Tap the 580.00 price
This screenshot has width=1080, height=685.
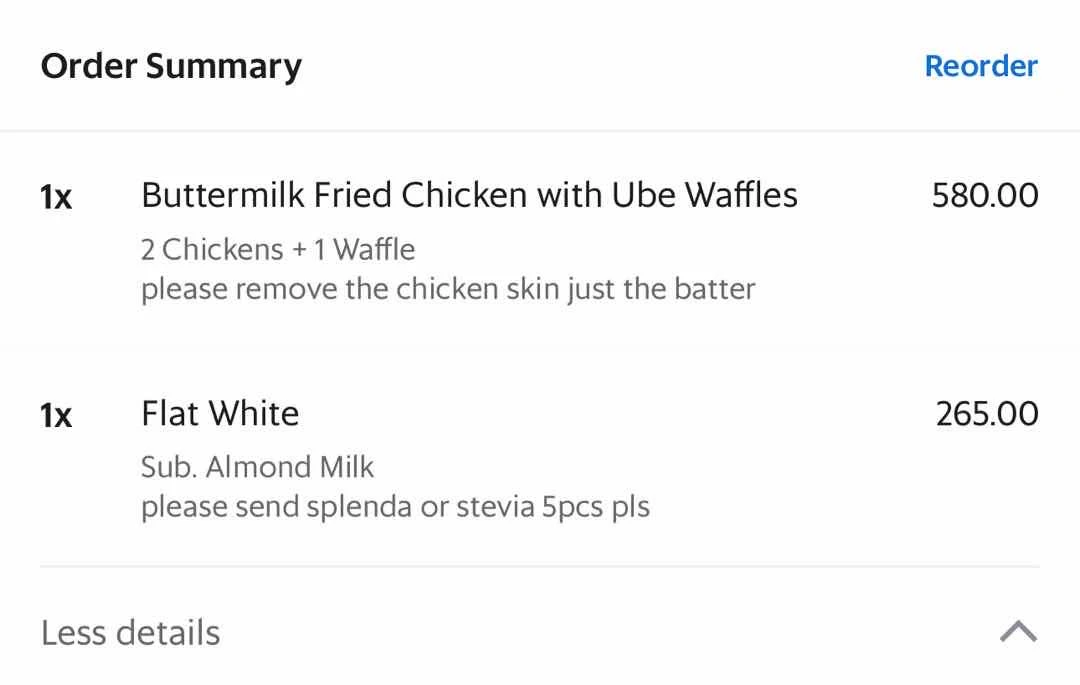coord(985,195)
